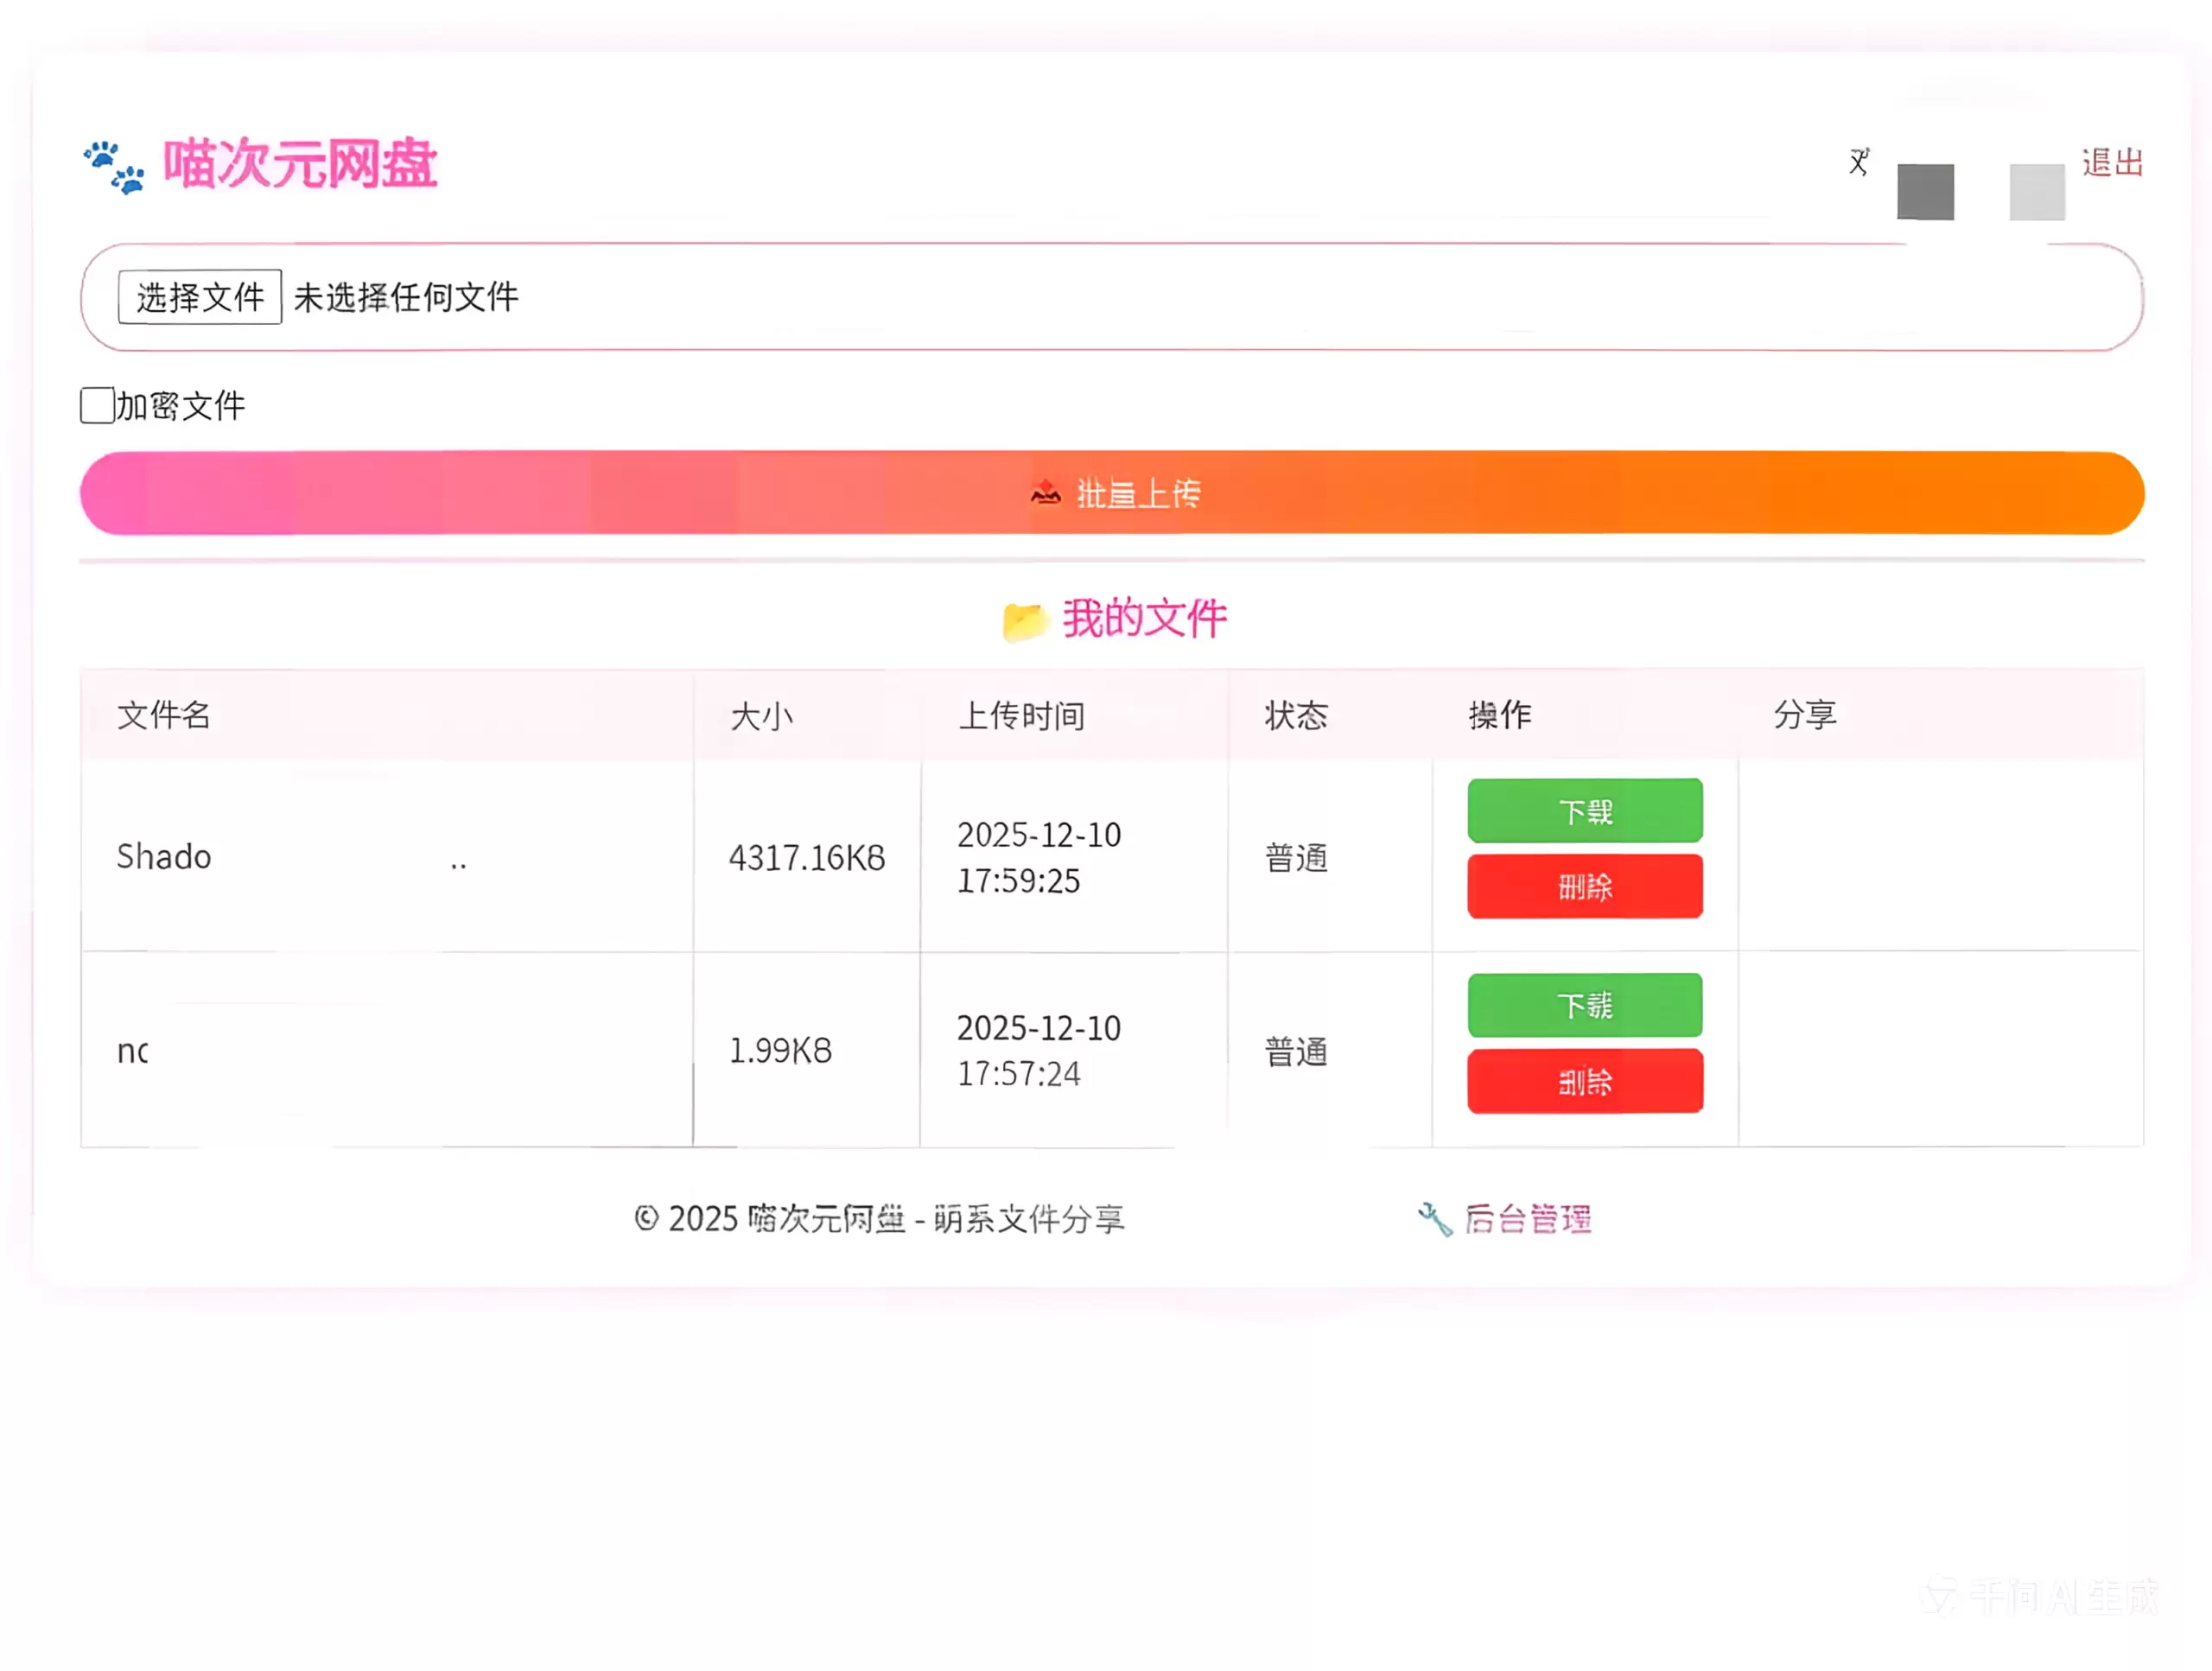The image size is (2212, 1671).
Task: Click the 未选择任何文件 file input area
Action: (x=406, y=297)
